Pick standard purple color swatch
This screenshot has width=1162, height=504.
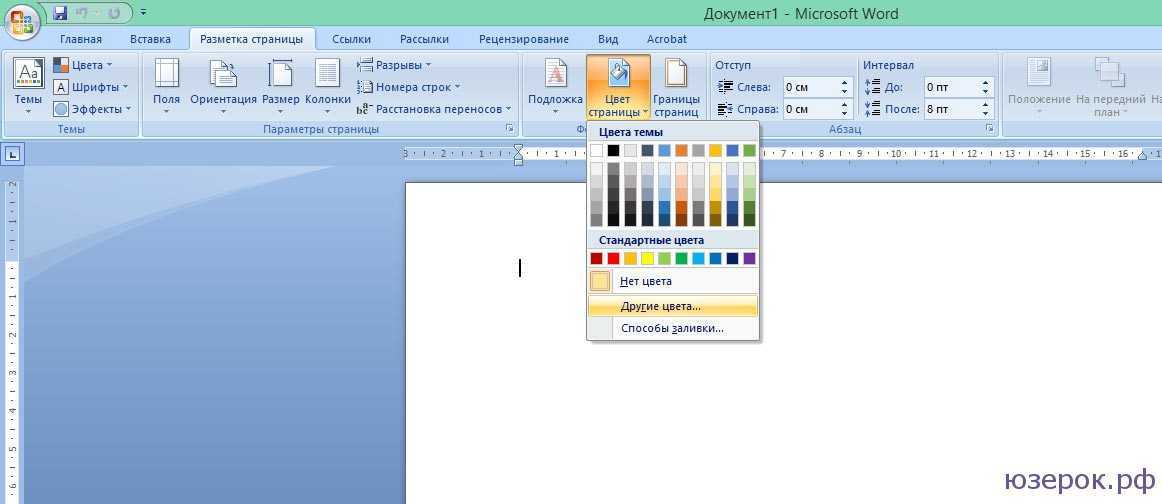pyautogui.click(x=749, y=259)
